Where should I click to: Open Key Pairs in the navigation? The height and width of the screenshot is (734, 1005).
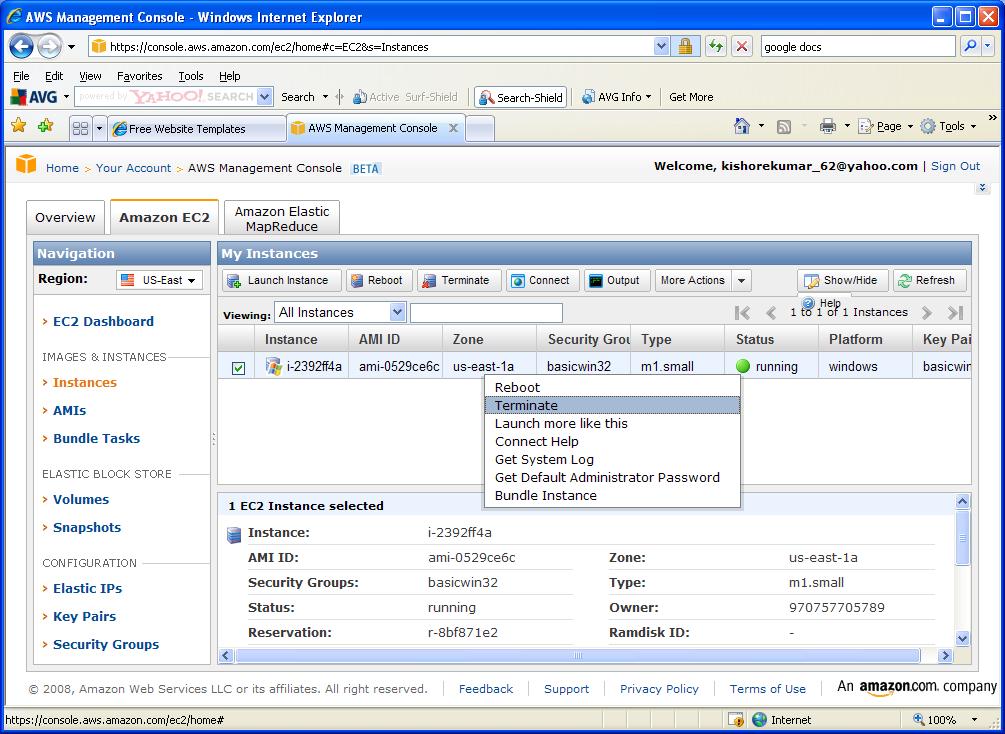pyautogui.click(x=85, y=616)
